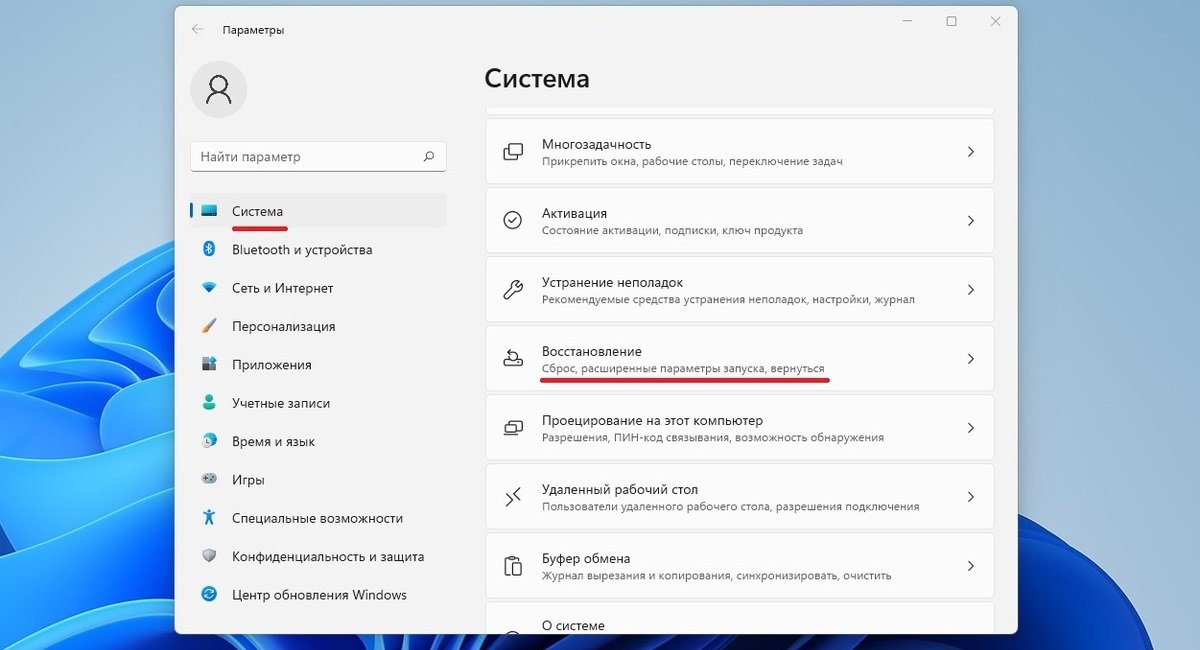
Task: Open the Буфер обмена row
Action: click(x=740, y=566)
